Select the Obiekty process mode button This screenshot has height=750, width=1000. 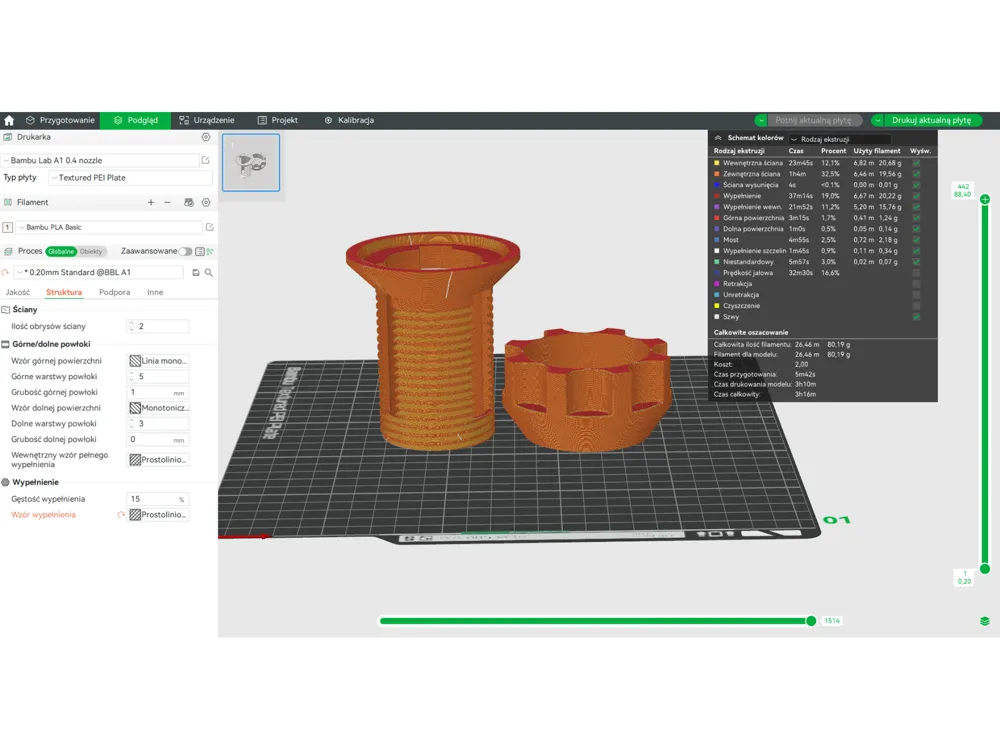point(91,251)
